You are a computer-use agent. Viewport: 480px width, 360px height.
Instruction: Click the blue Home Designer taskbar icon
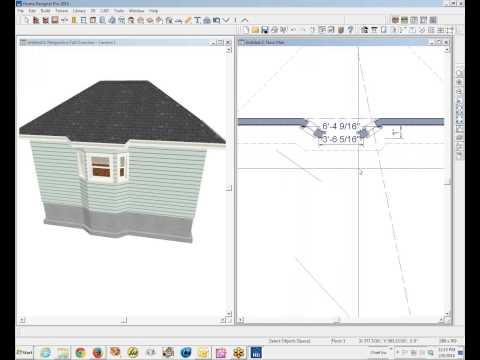click(256, 353)
